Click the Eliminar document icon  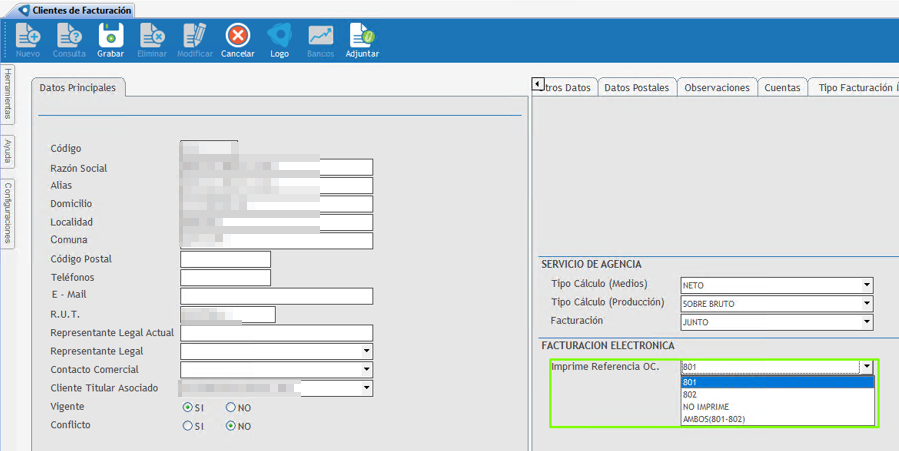[x=152, y=36]
